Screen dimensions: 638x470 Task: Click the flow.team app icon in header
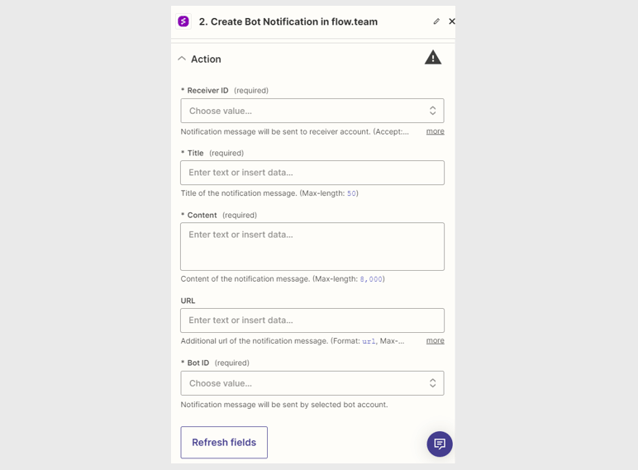coord(184,21)
